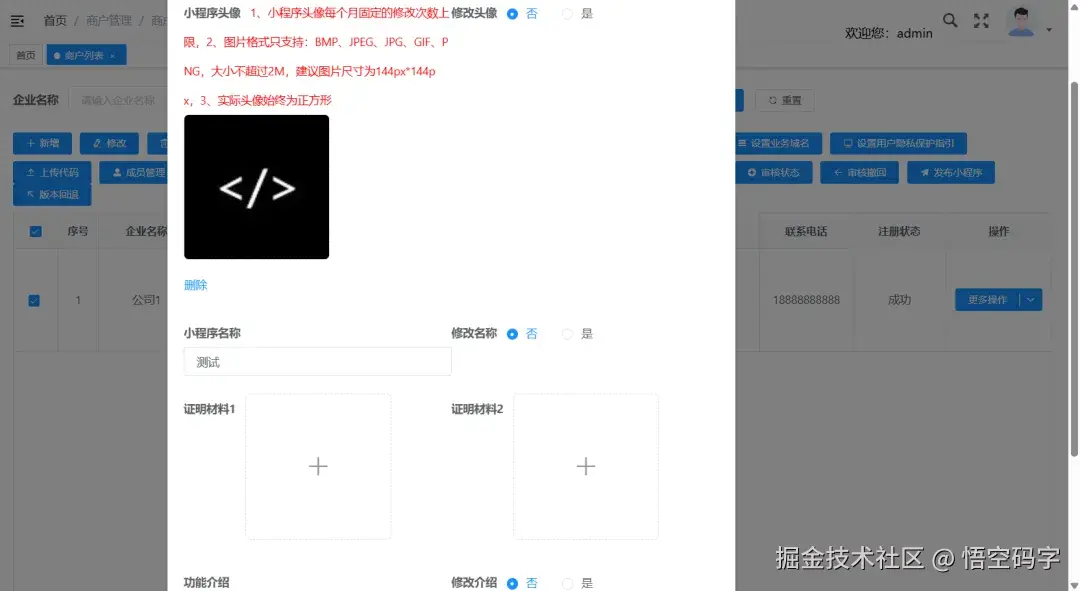The width and height of the screenshot is (1080, 591).
Task: Click the 发布小程序 publish mini-program button
Action: [x=950, y=172]
